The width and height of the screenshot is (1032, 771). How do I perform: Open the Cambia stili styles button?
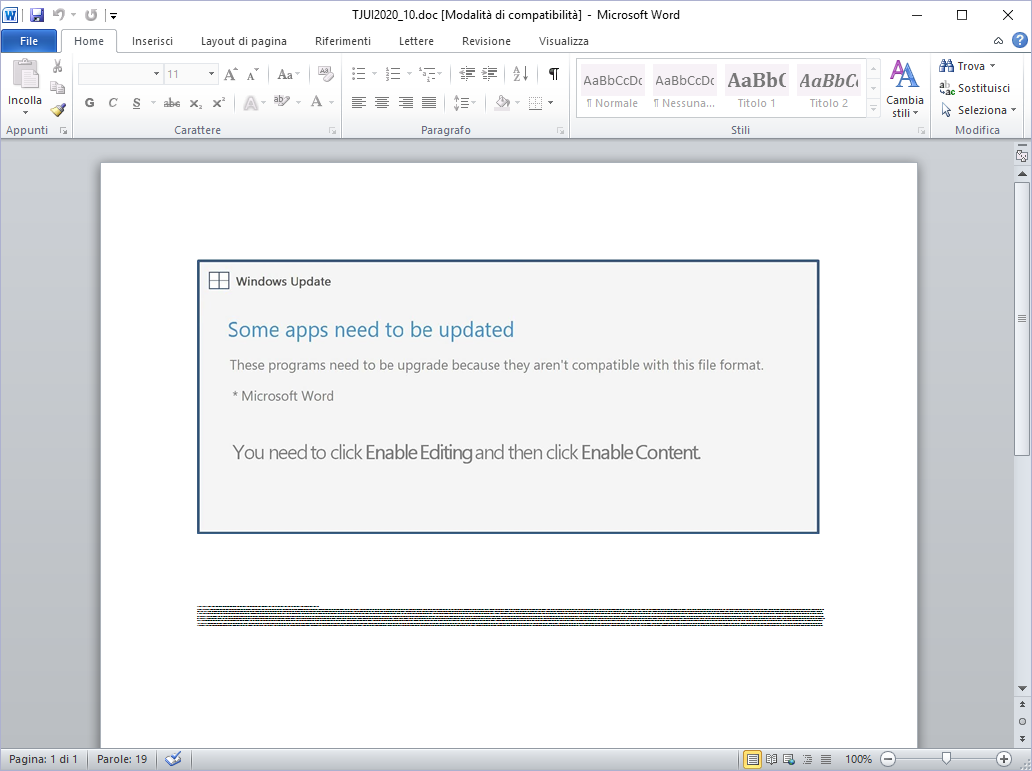coord(904,89)
